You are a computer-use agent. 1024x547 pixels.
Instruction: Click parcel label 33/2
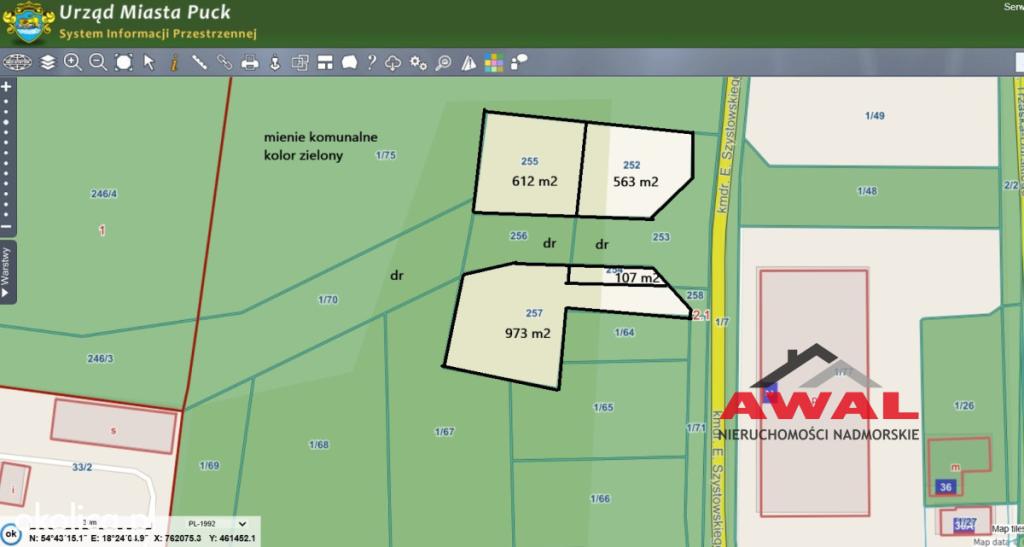tap(82, 467)
